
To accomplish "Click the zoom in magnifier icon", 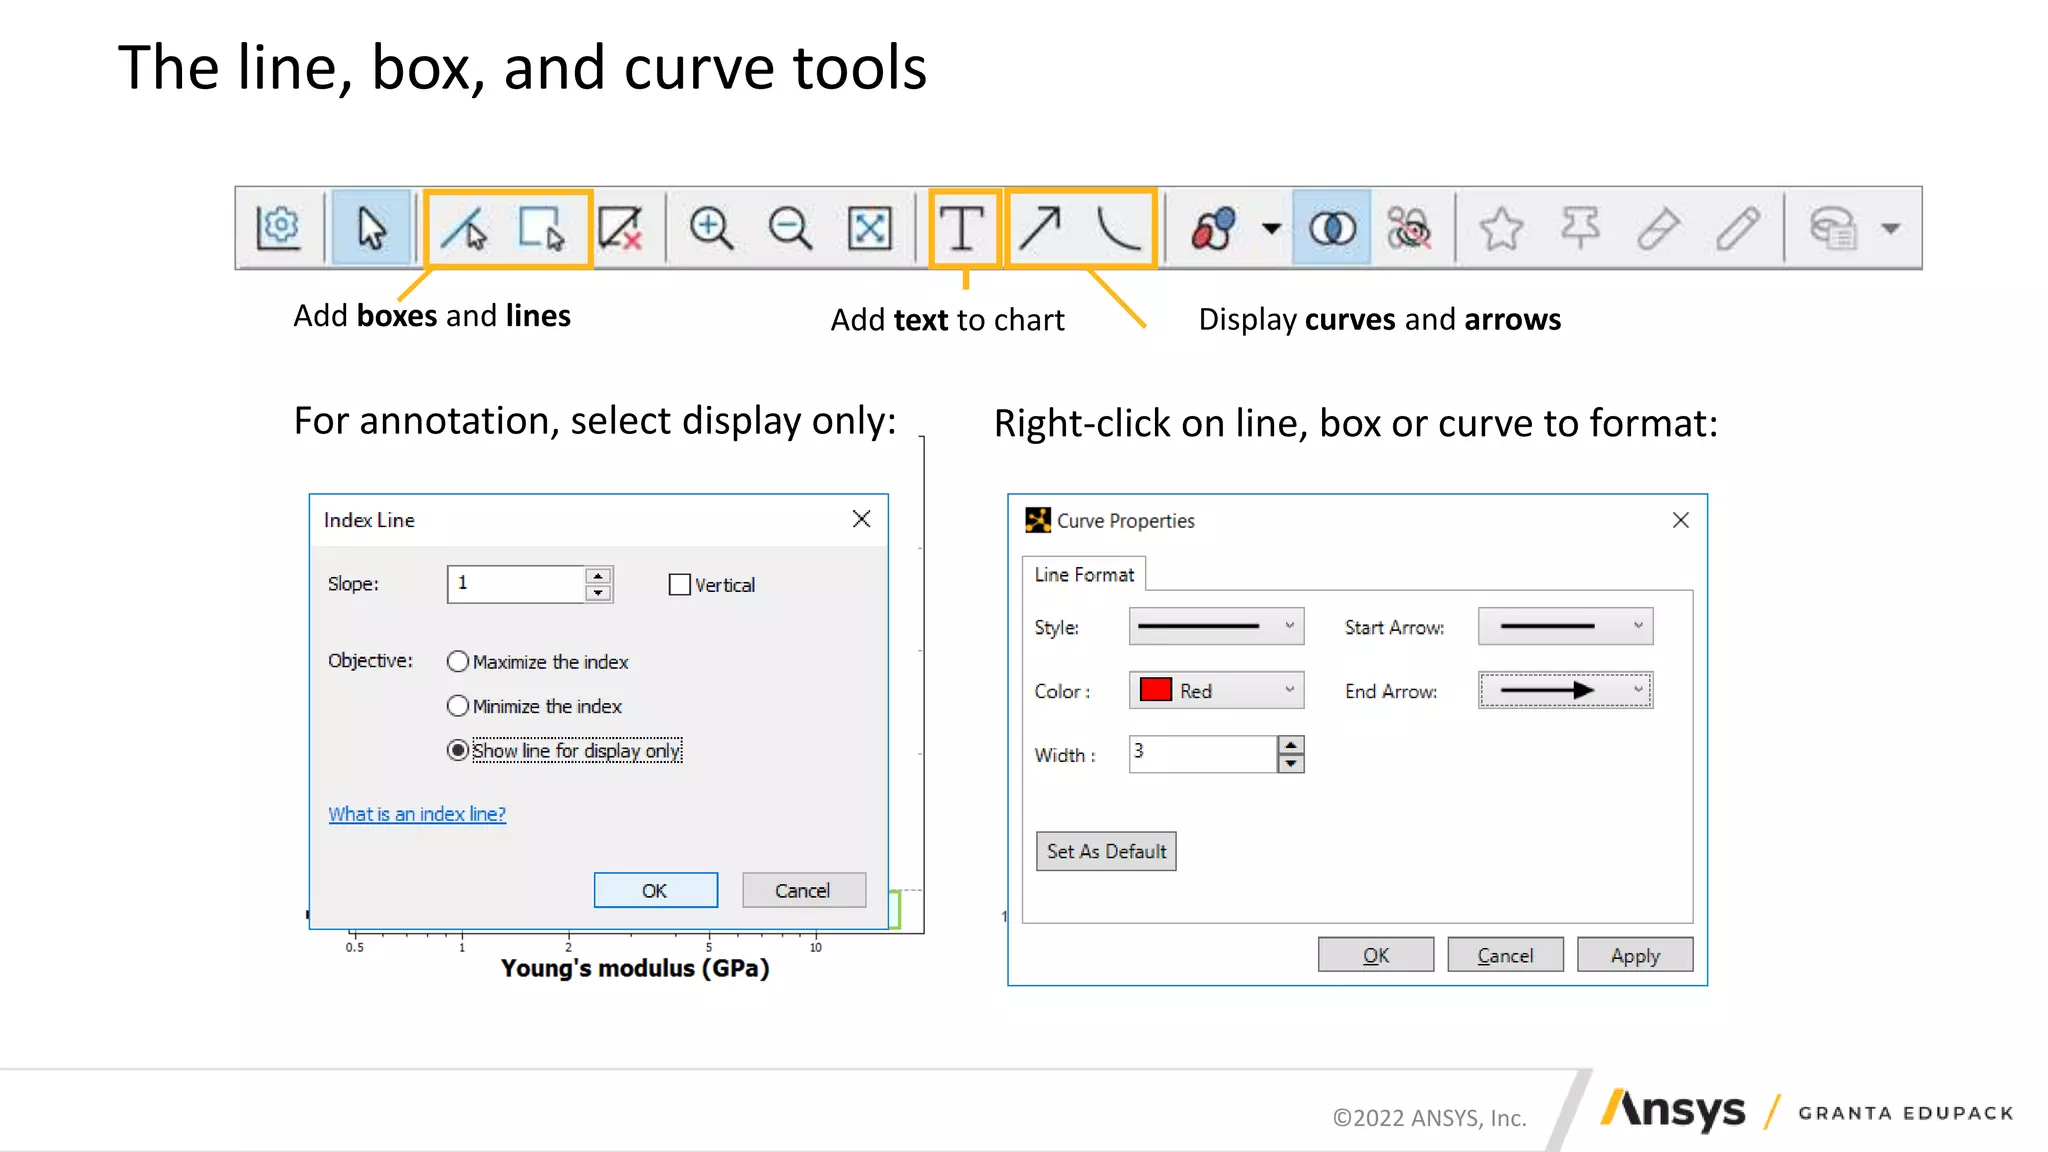I will [711, 228].
